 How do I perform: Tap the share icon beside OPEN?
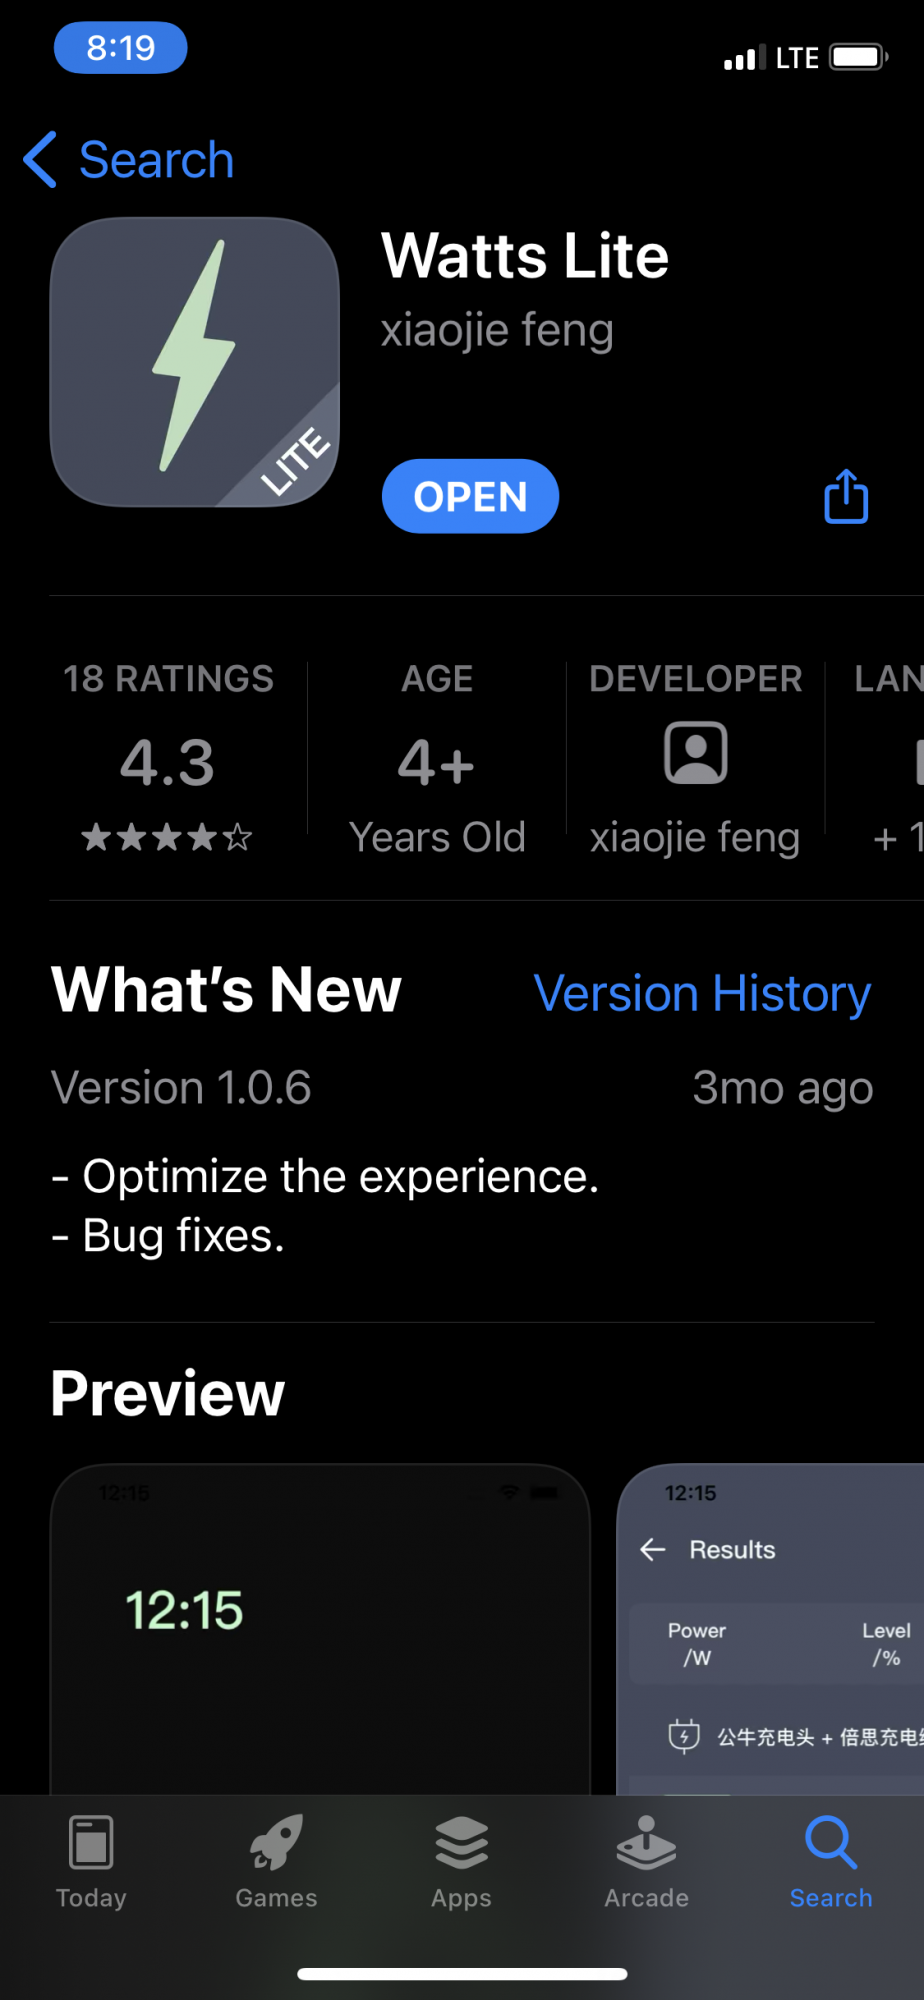pyautogui.click(x=846, y=497)
